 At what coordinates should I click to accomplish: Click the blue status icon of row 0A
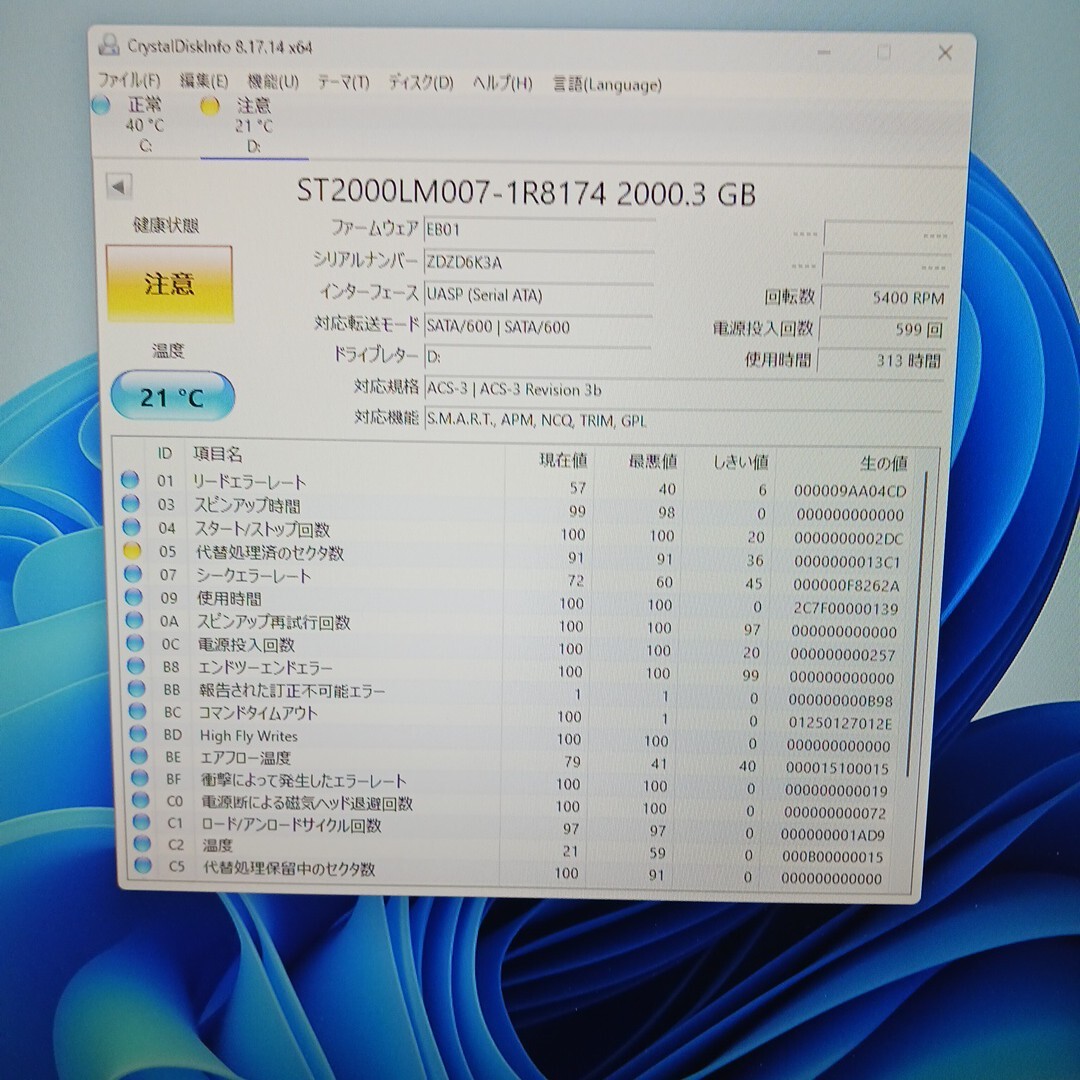pyautogui.click(x=134, y=620)
